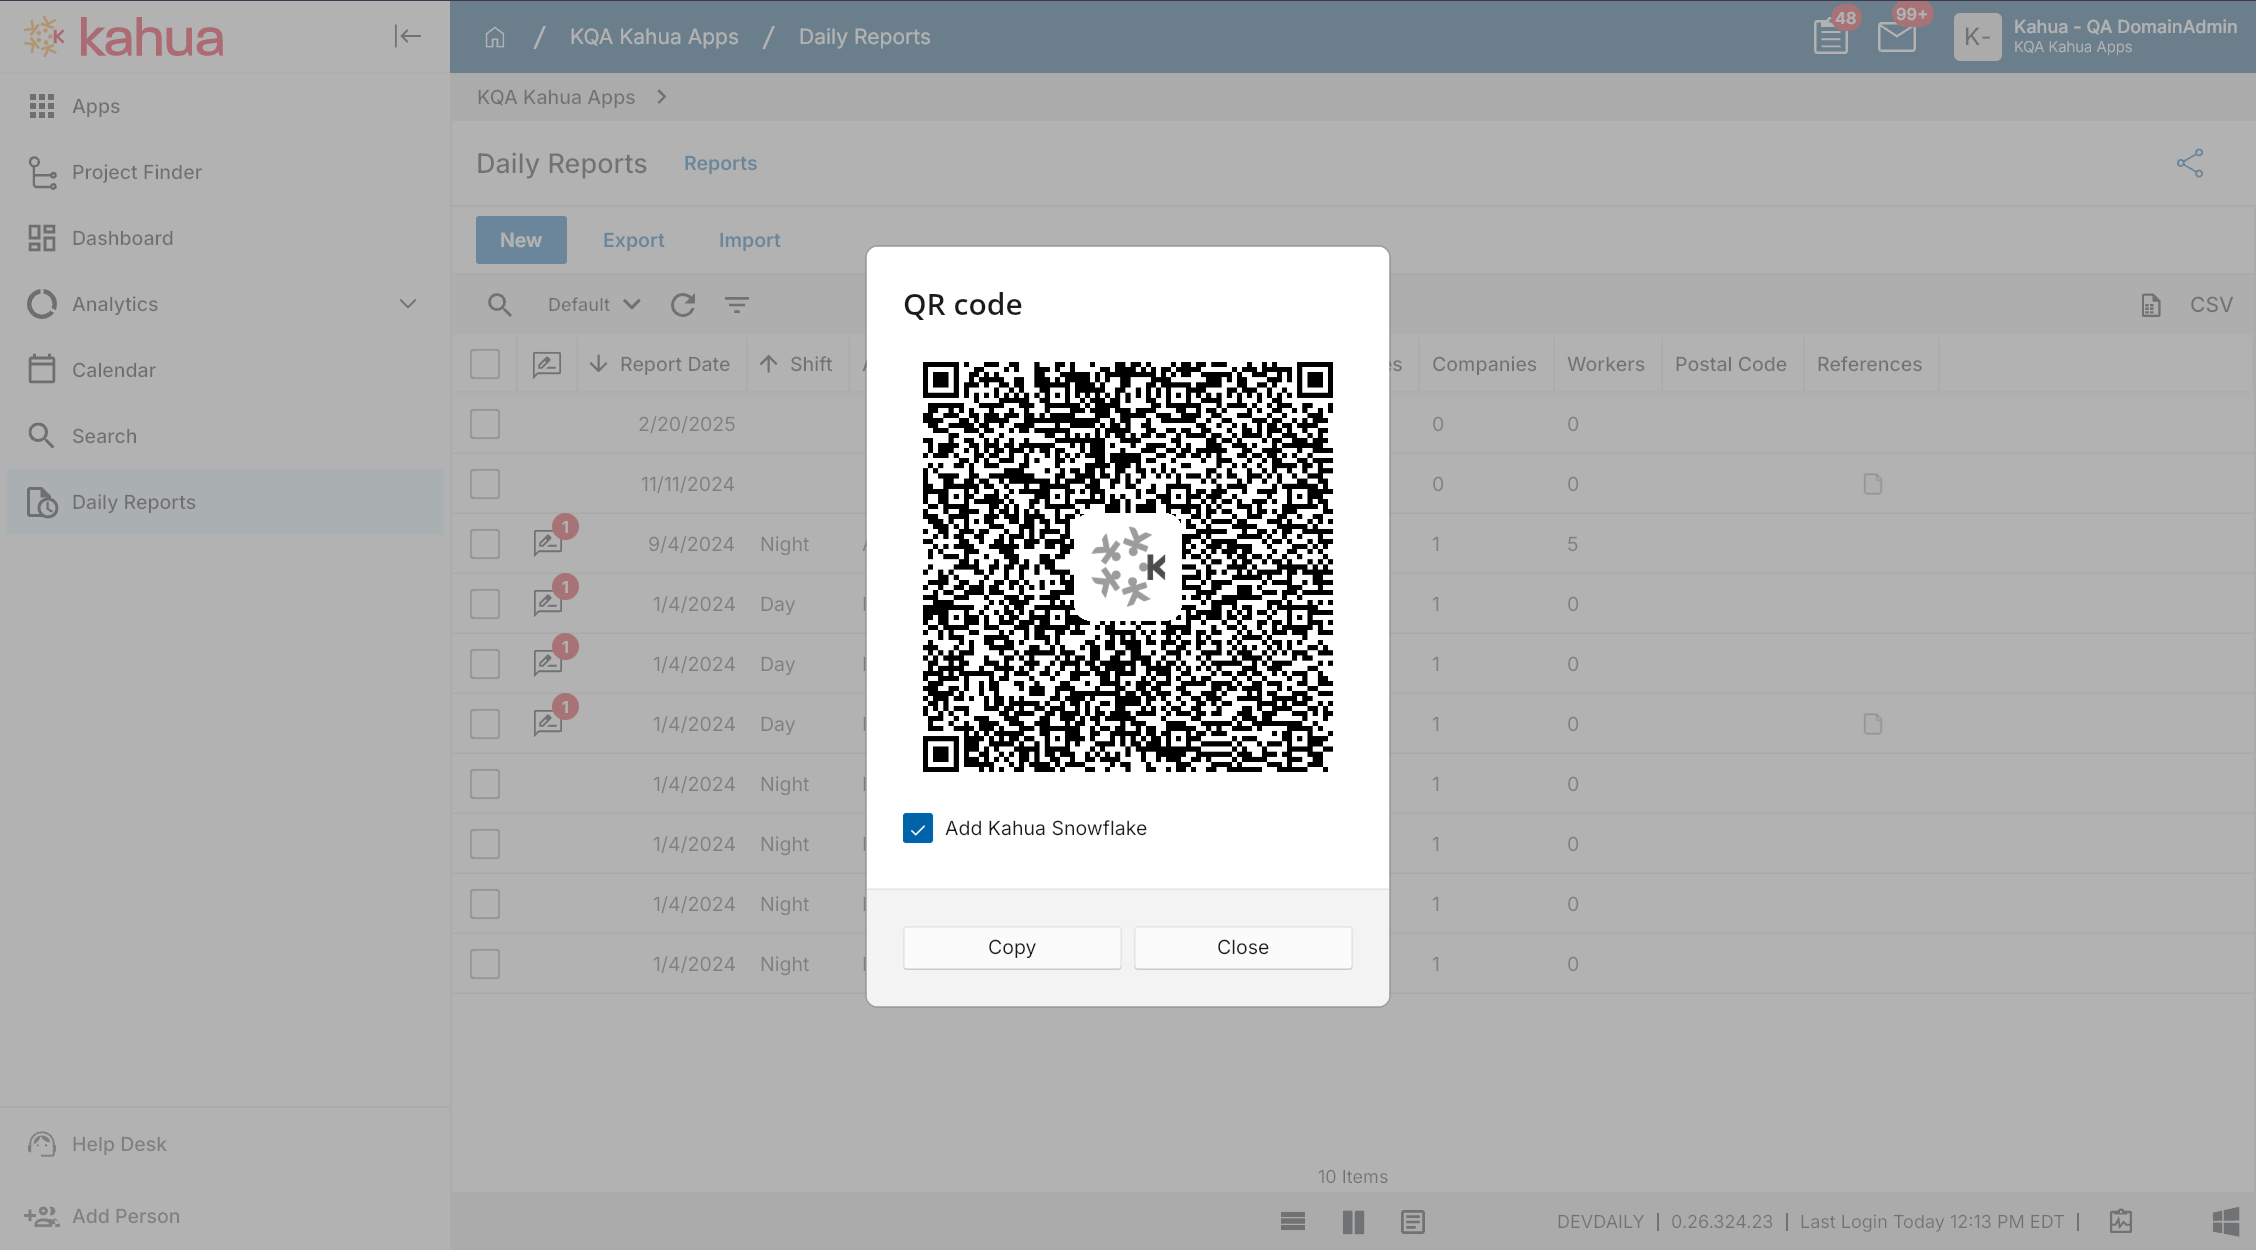Open Project Finder in the sidebar

[137, 172]
